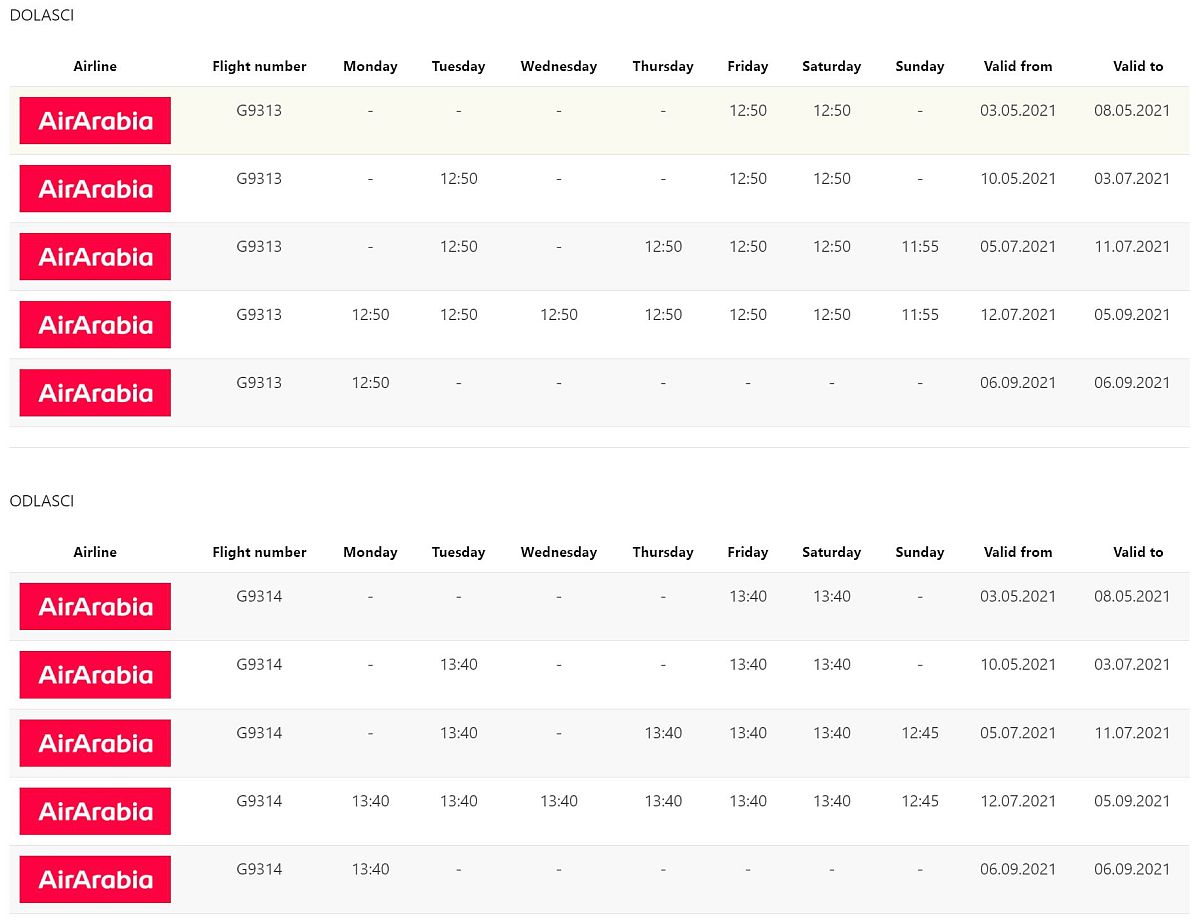Click AirArabia logo in DOLASCI row valid from 03.05.2021
Screen dimensions: 1200x920
[95, 120]
